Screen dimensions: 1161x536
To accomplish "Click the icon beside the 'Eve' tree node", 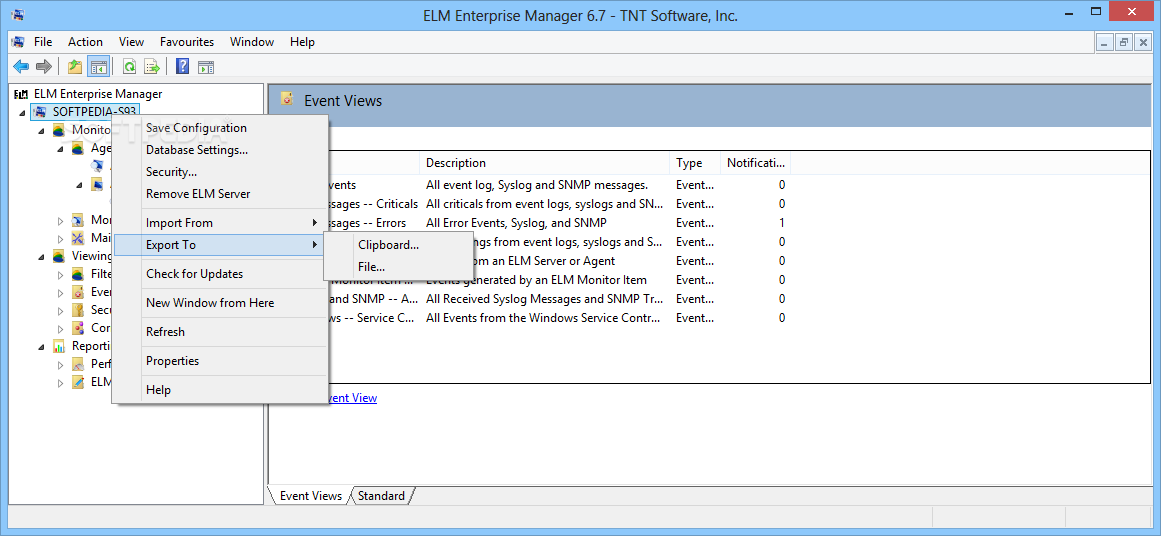I will [x=78, y=292].
